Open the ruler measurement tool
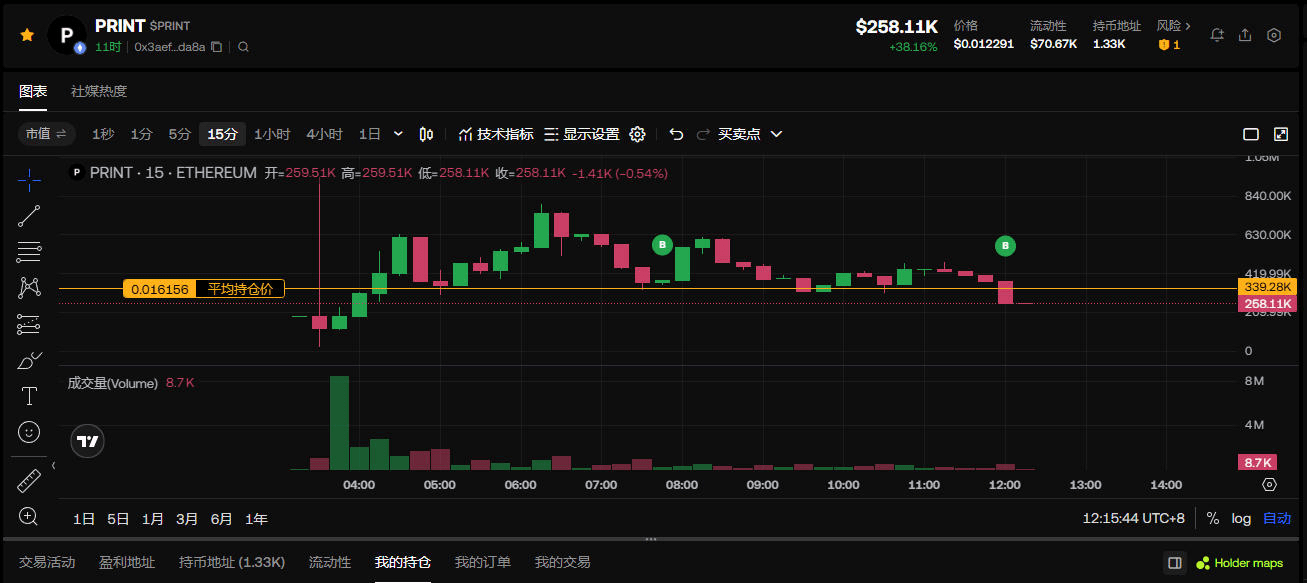The image size is (1307, 583). (29, 481)
